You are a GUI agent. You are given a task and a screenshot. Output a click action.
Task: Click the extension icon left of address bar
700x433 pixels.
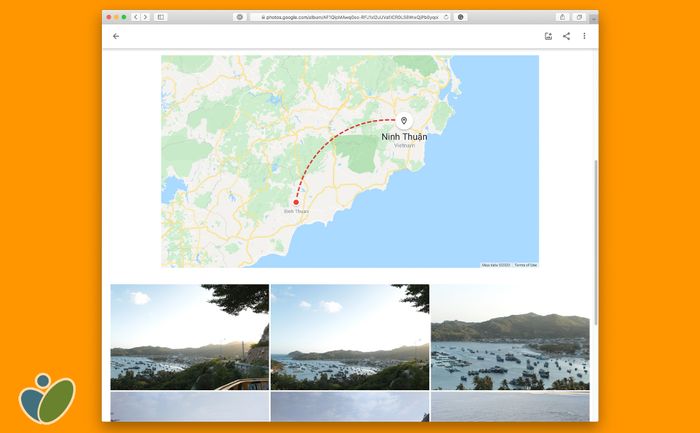coord(240,17)
